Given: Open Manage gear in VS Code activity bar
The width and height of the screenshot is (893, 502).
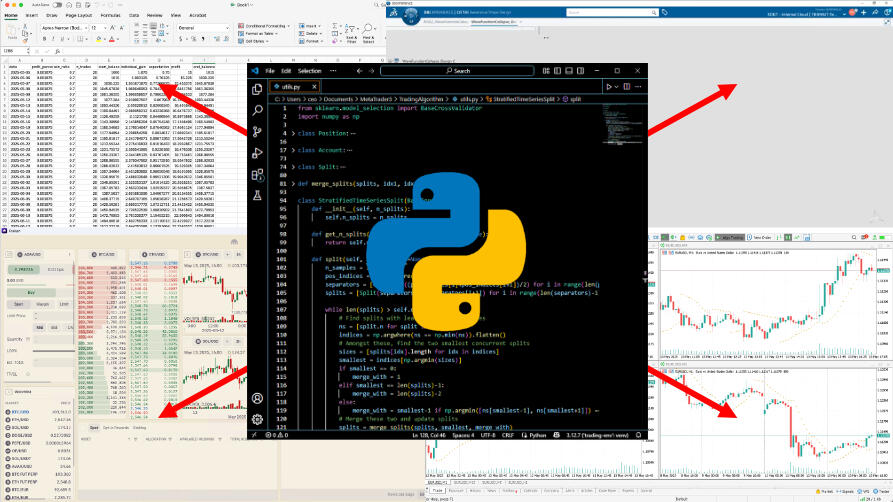Looking at the screenshot, I should [257, 419].
